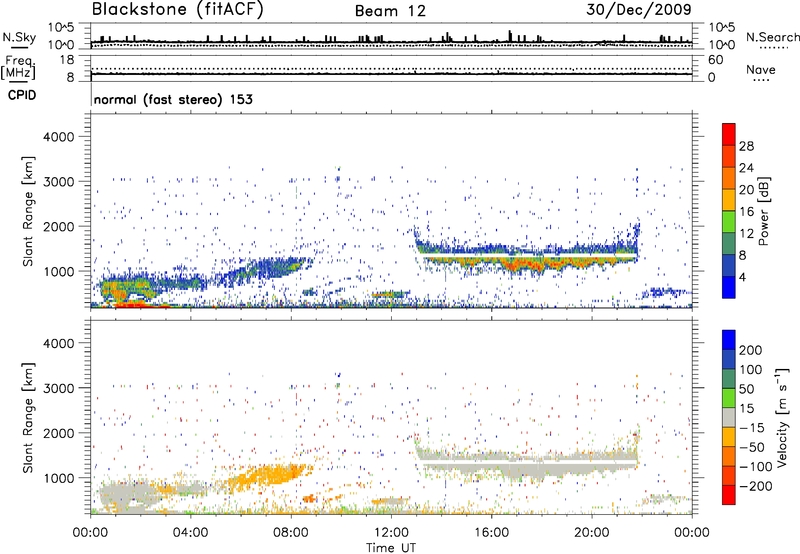The height and width of the screenshot is (554, 800).
Task: Click the "Time UT" axis label
Action: tap(391, 548)
